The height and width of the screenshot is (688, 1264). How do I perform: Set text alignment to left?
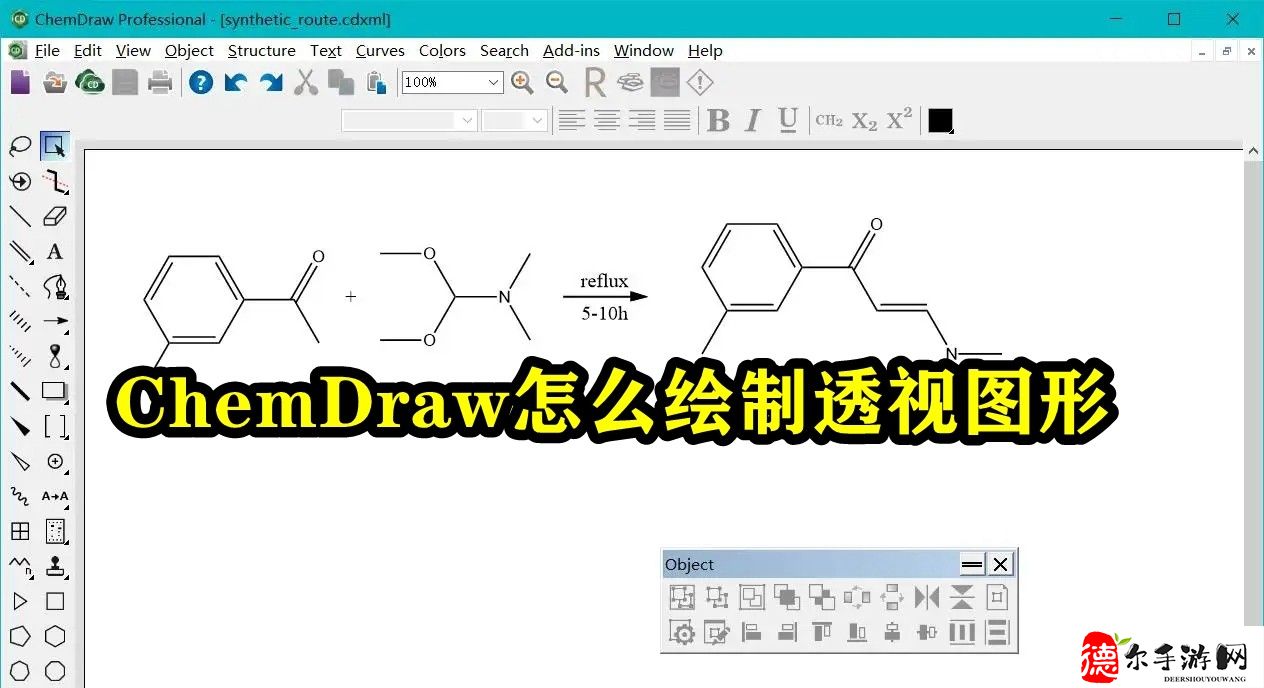(572, 120)
